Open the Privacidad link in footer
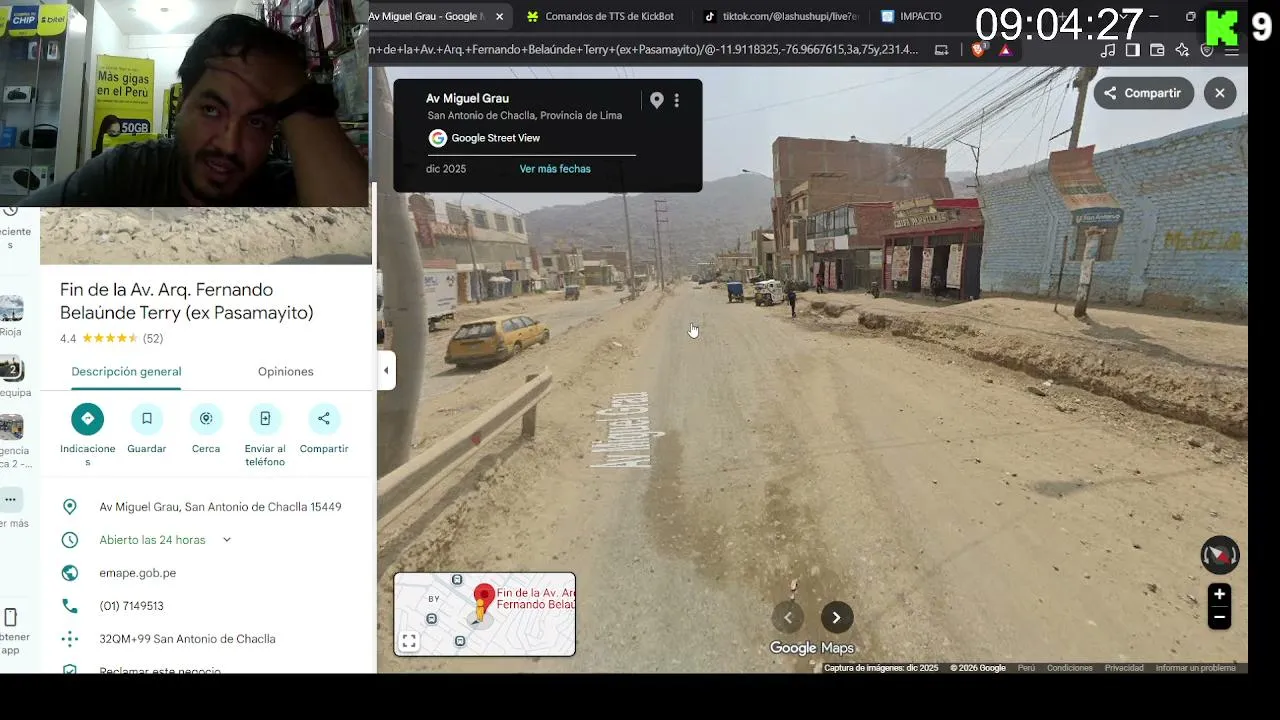The height and width of the screenshot is (720, 1280). click(1124, 668)
